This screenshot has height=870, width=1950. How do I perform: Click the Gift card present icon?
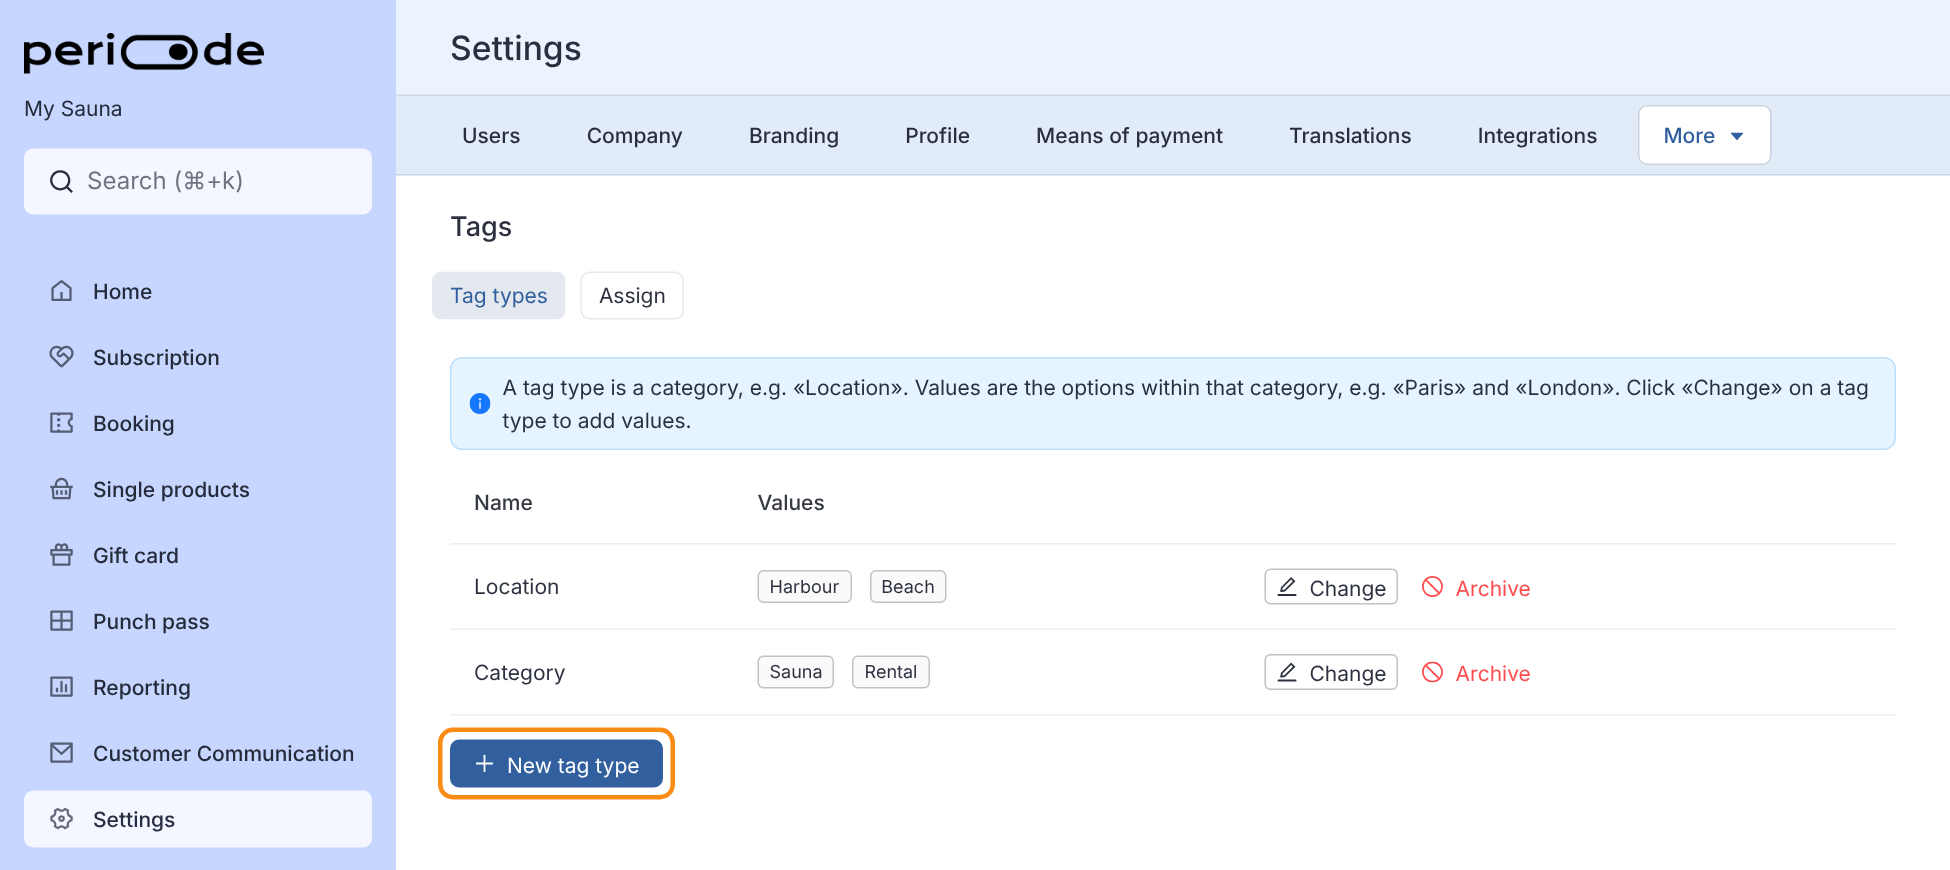[x=62, y=555]
